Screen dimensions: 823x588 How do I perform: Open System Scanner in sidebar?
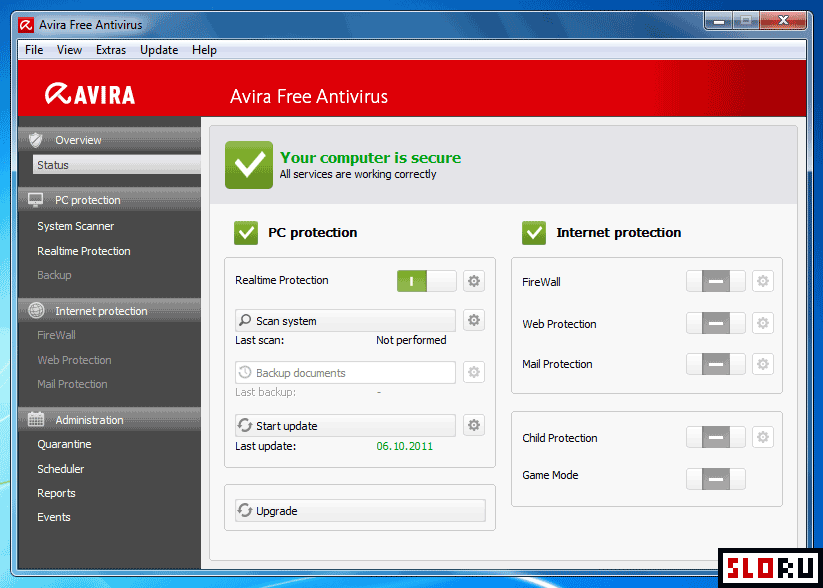[x=76, y=226]
